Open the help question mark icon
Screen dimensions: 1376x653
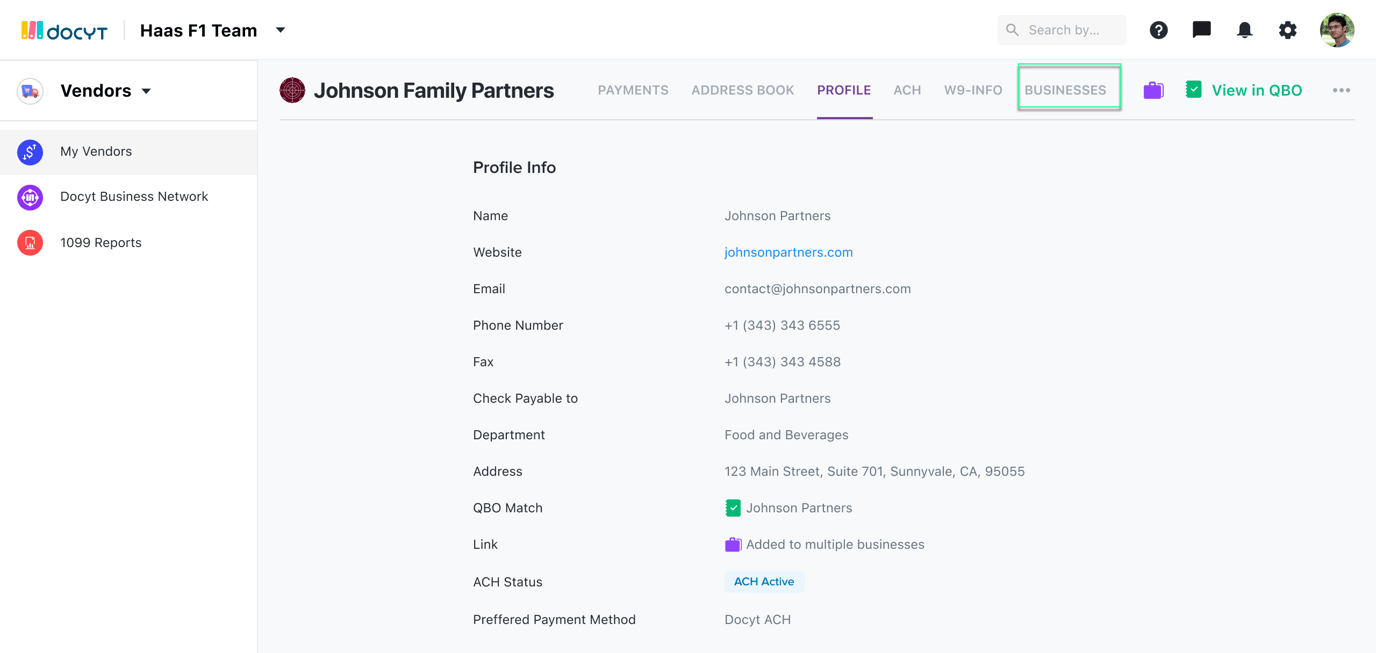point(1158,30)
